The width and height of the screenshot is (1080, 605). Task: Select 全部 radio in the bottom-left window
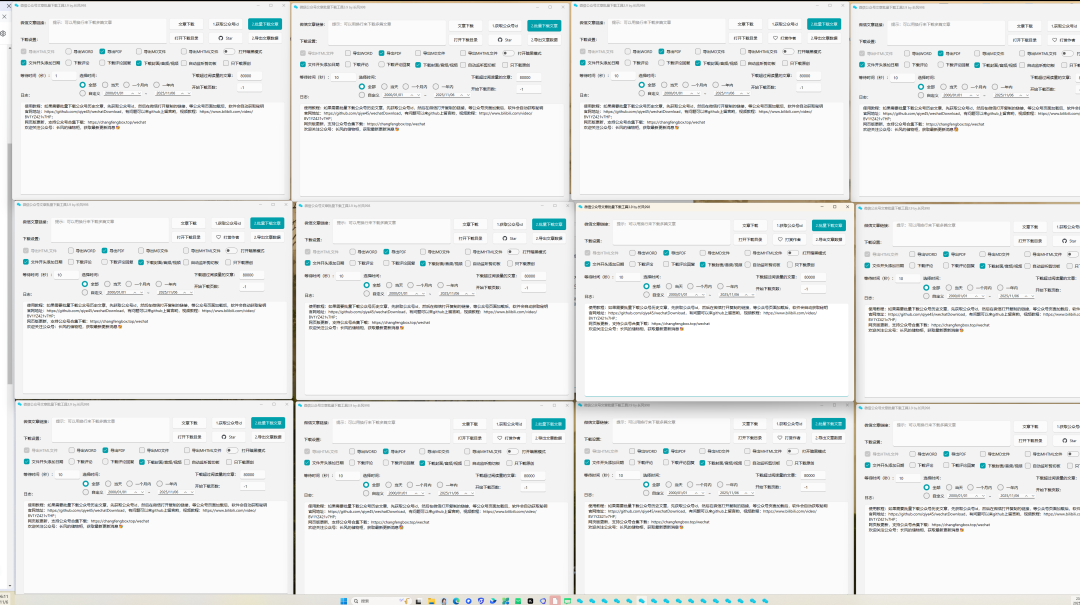pyautogui.click(x=85, y=484)
